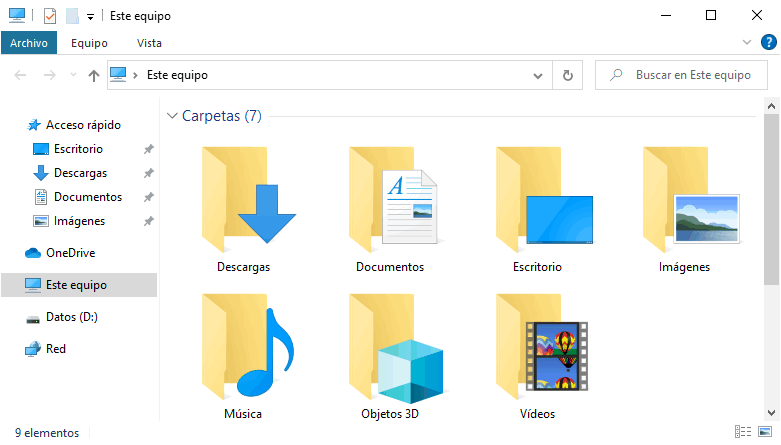This screenshot has height=445, width=781.
Task: Switch to the Vista ribbon tab
Action: point(149,43)
